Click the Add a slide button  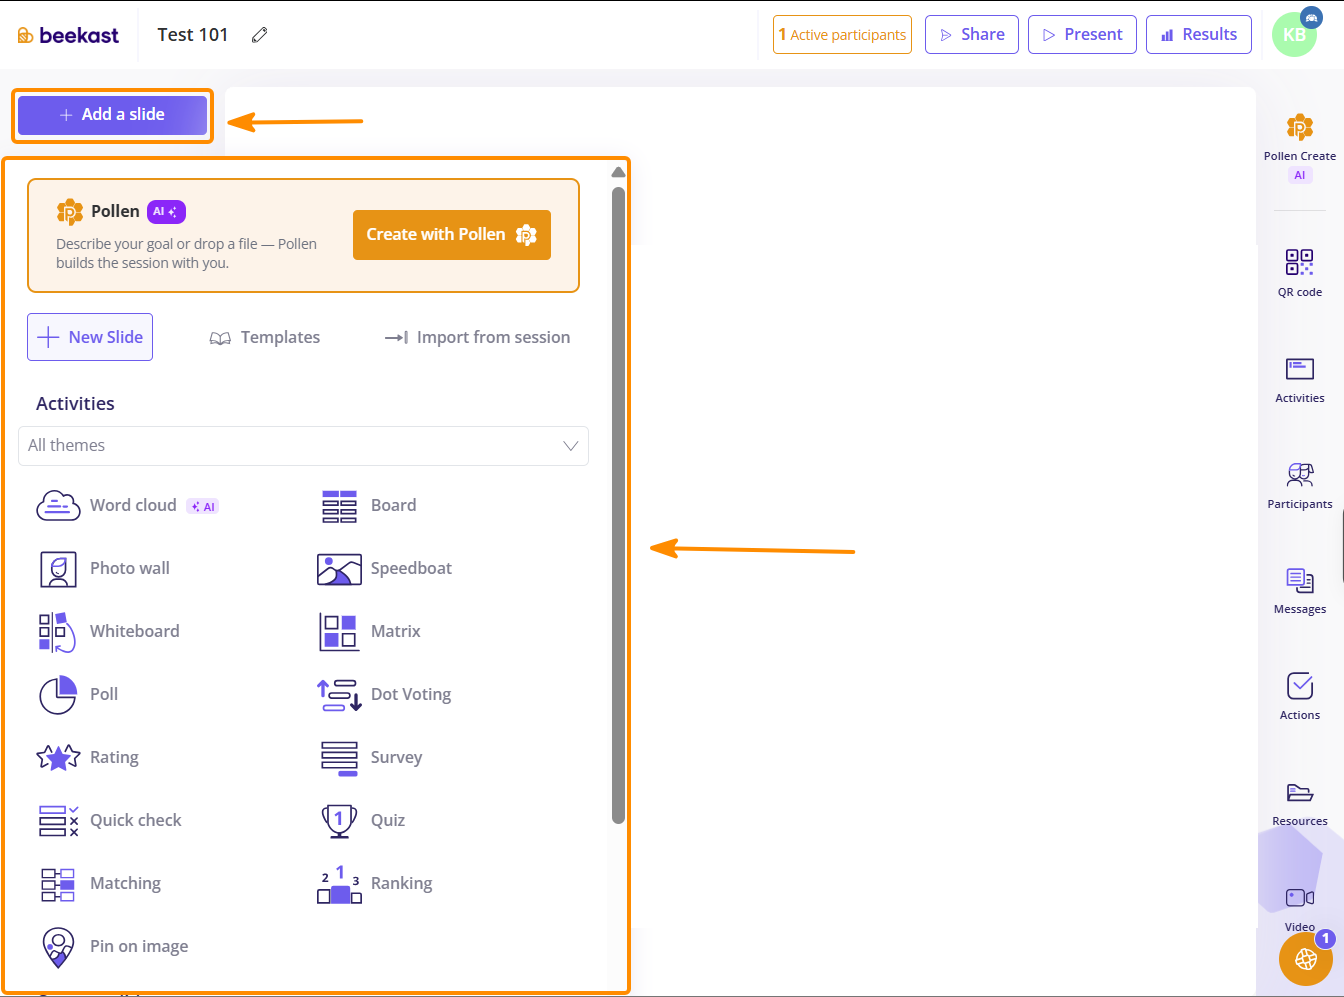(x=112, y=115)
